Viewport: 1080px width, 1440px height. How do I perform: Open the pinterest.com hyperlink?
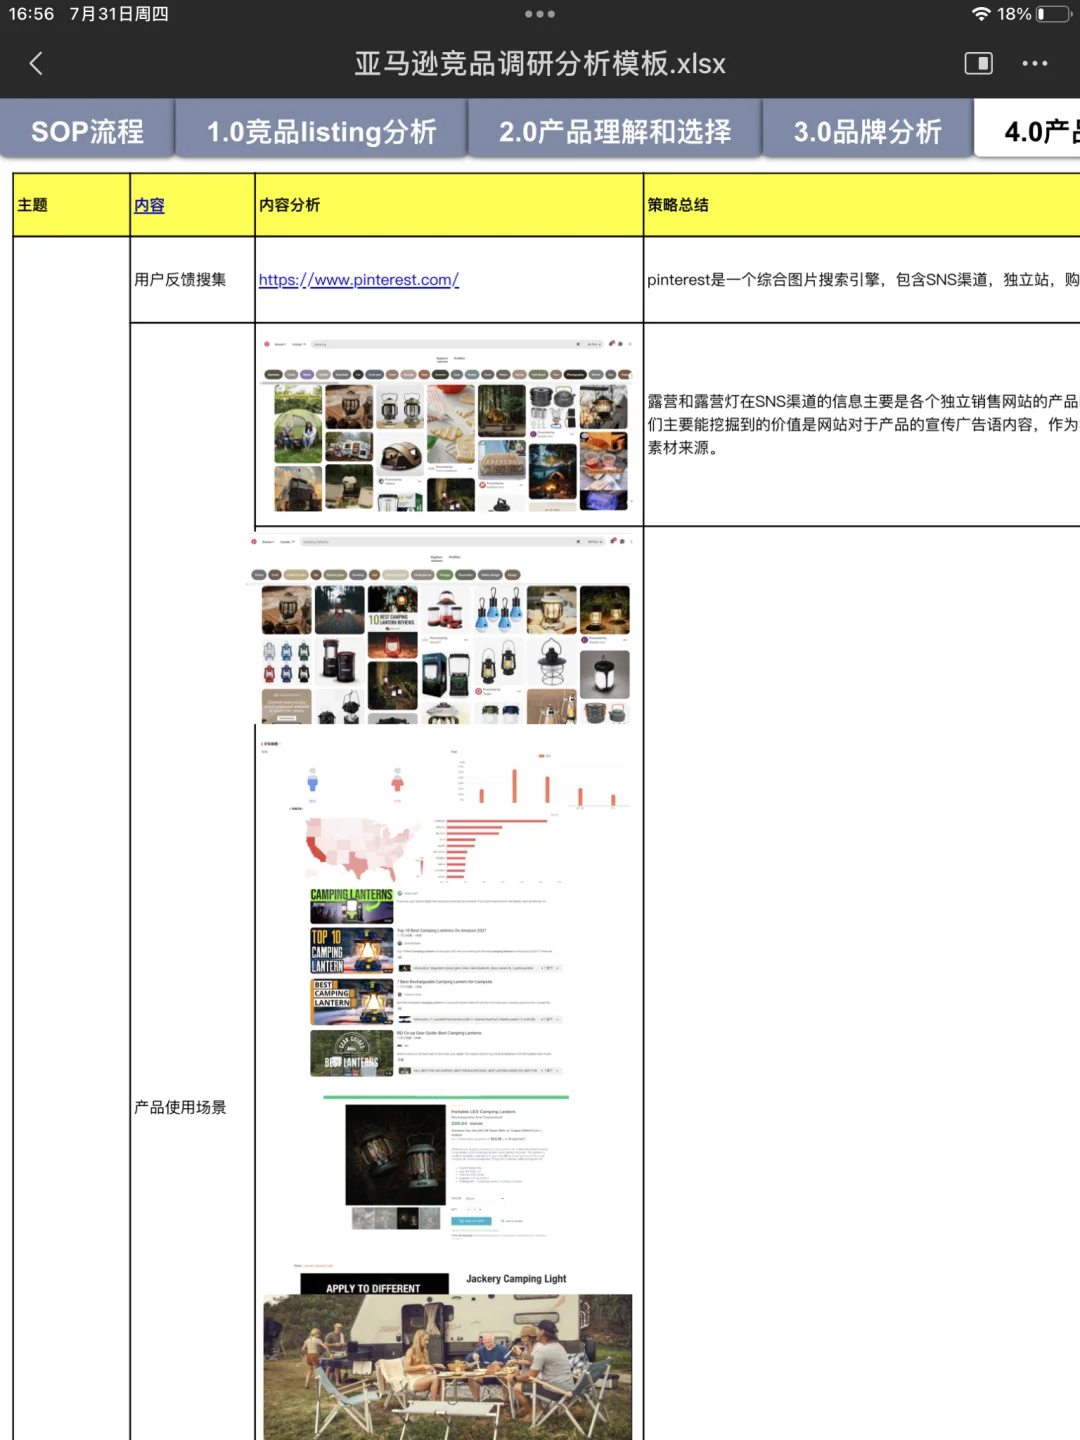point(358,280)
